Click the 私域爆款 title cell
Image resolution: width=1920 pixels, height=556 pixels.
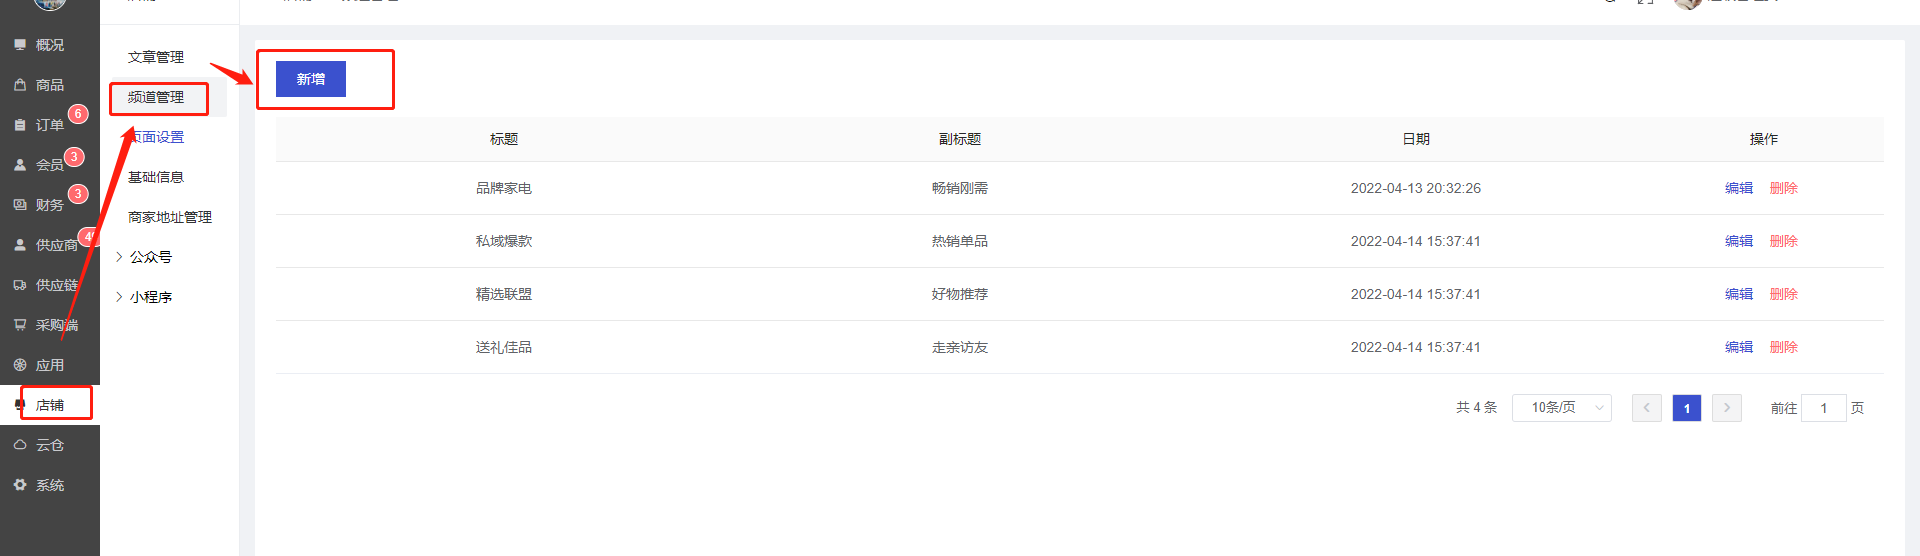[504, 241]
